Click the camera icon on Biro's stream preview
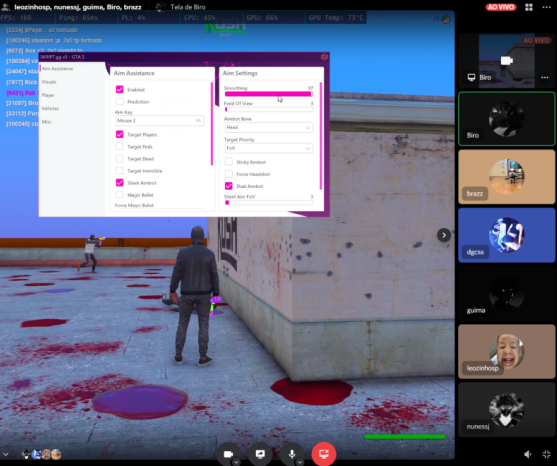 [x=507, y=61]
